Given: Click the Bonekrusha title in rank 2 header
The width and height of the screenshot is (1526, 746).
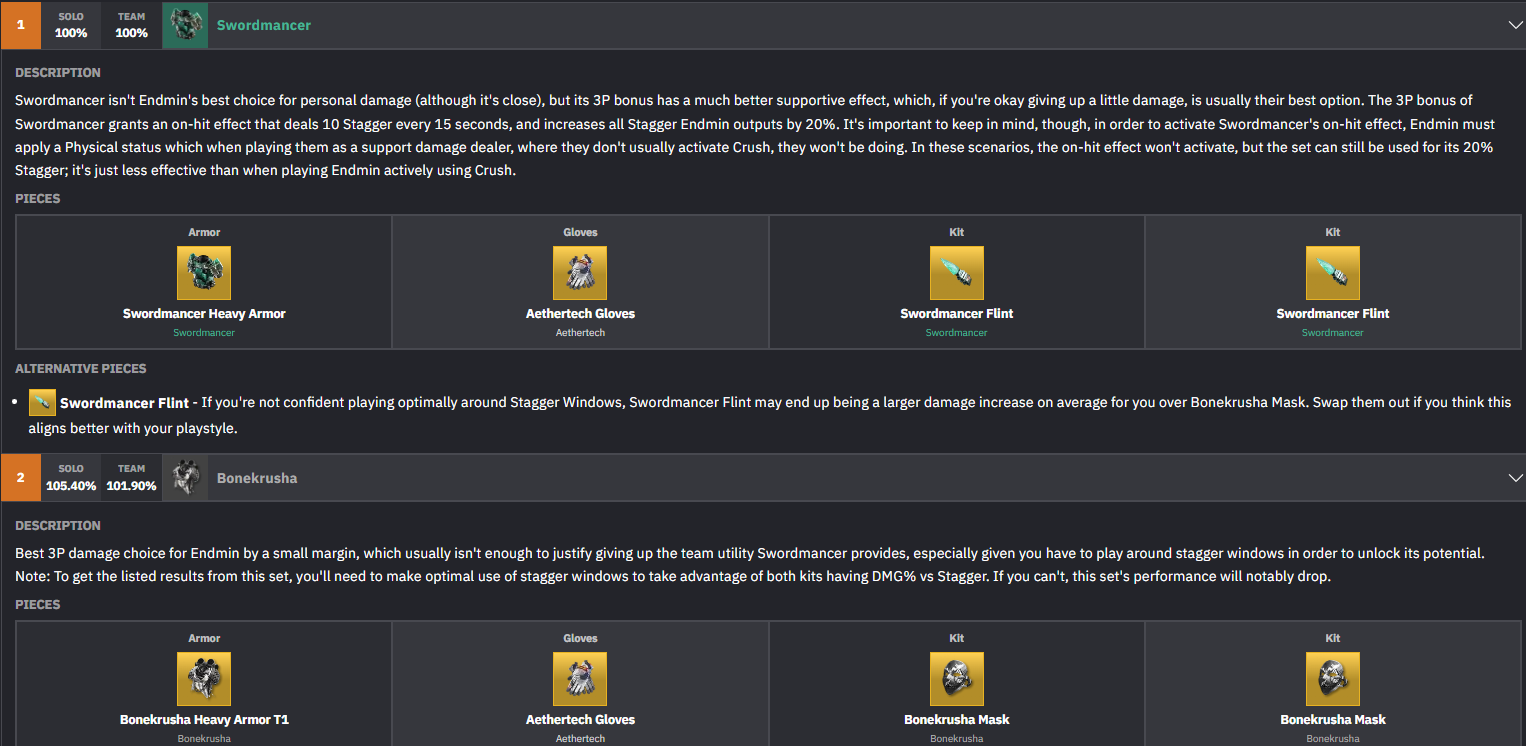Looking at the screenshot, I should (257, 478).
